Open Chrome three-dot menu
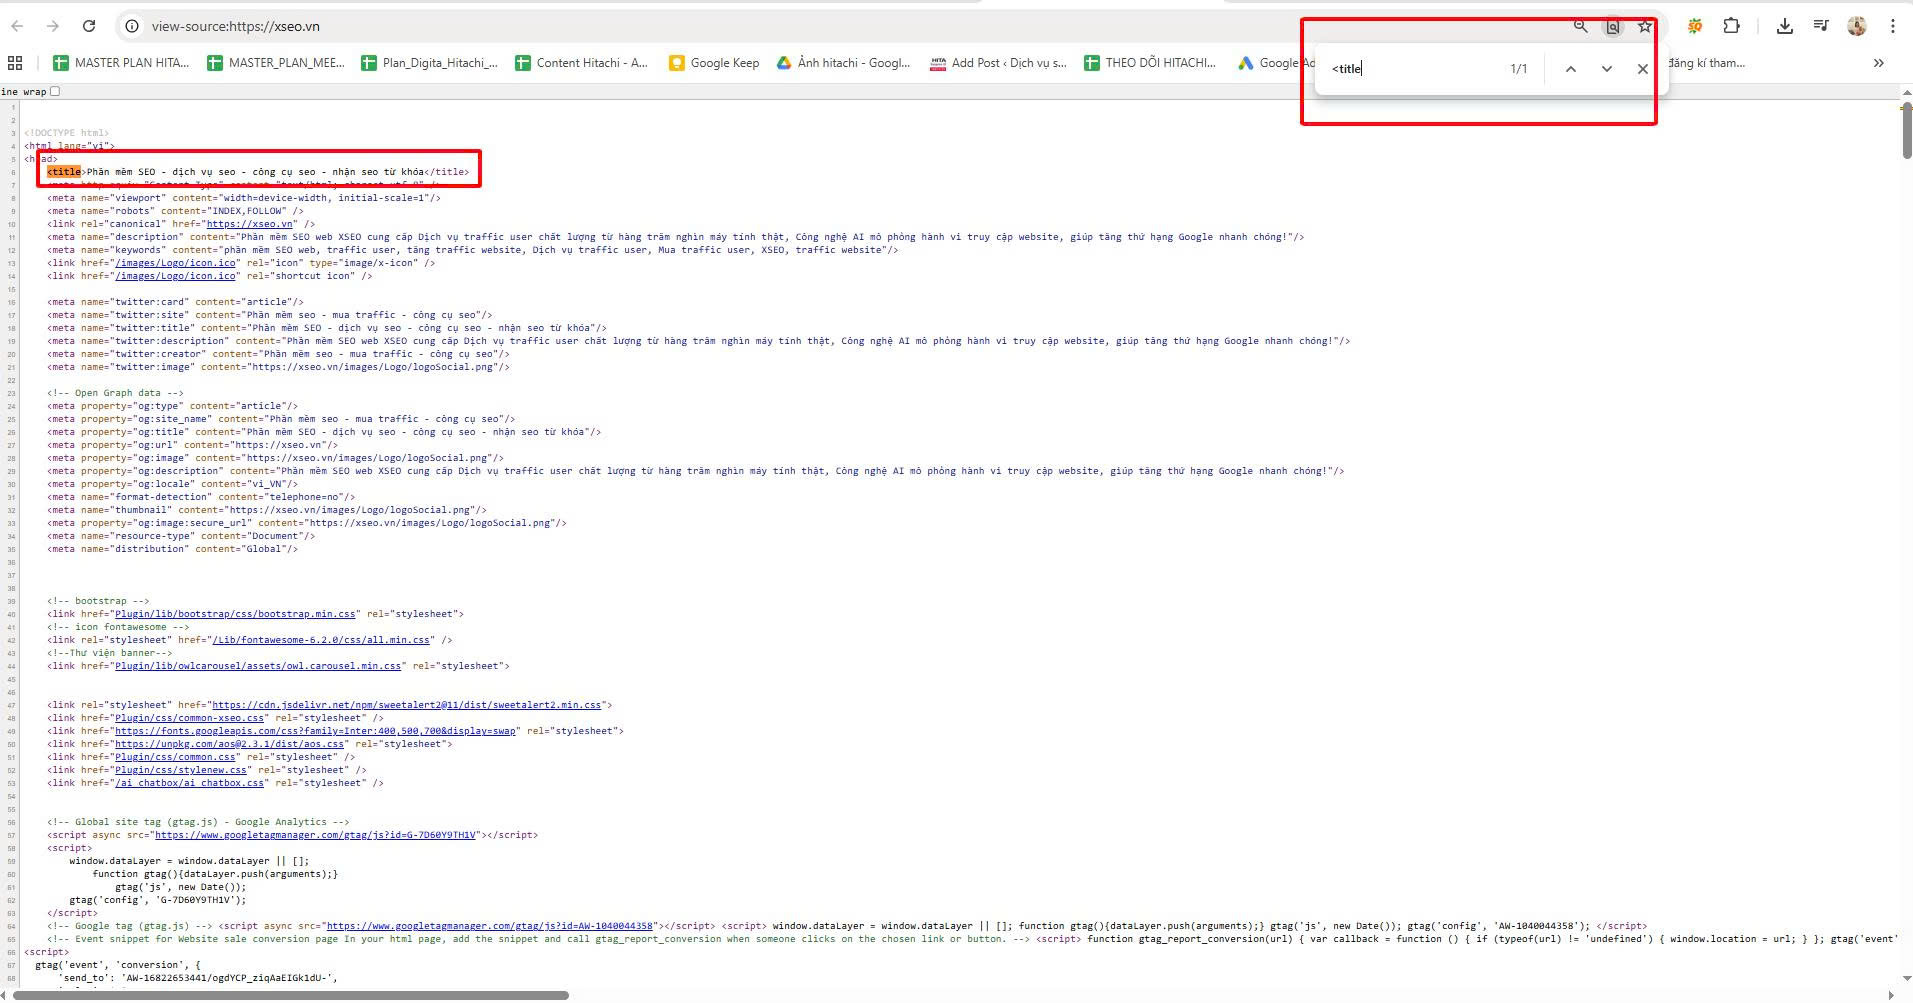1913x1003 pixels. (x=1892, y=26)
